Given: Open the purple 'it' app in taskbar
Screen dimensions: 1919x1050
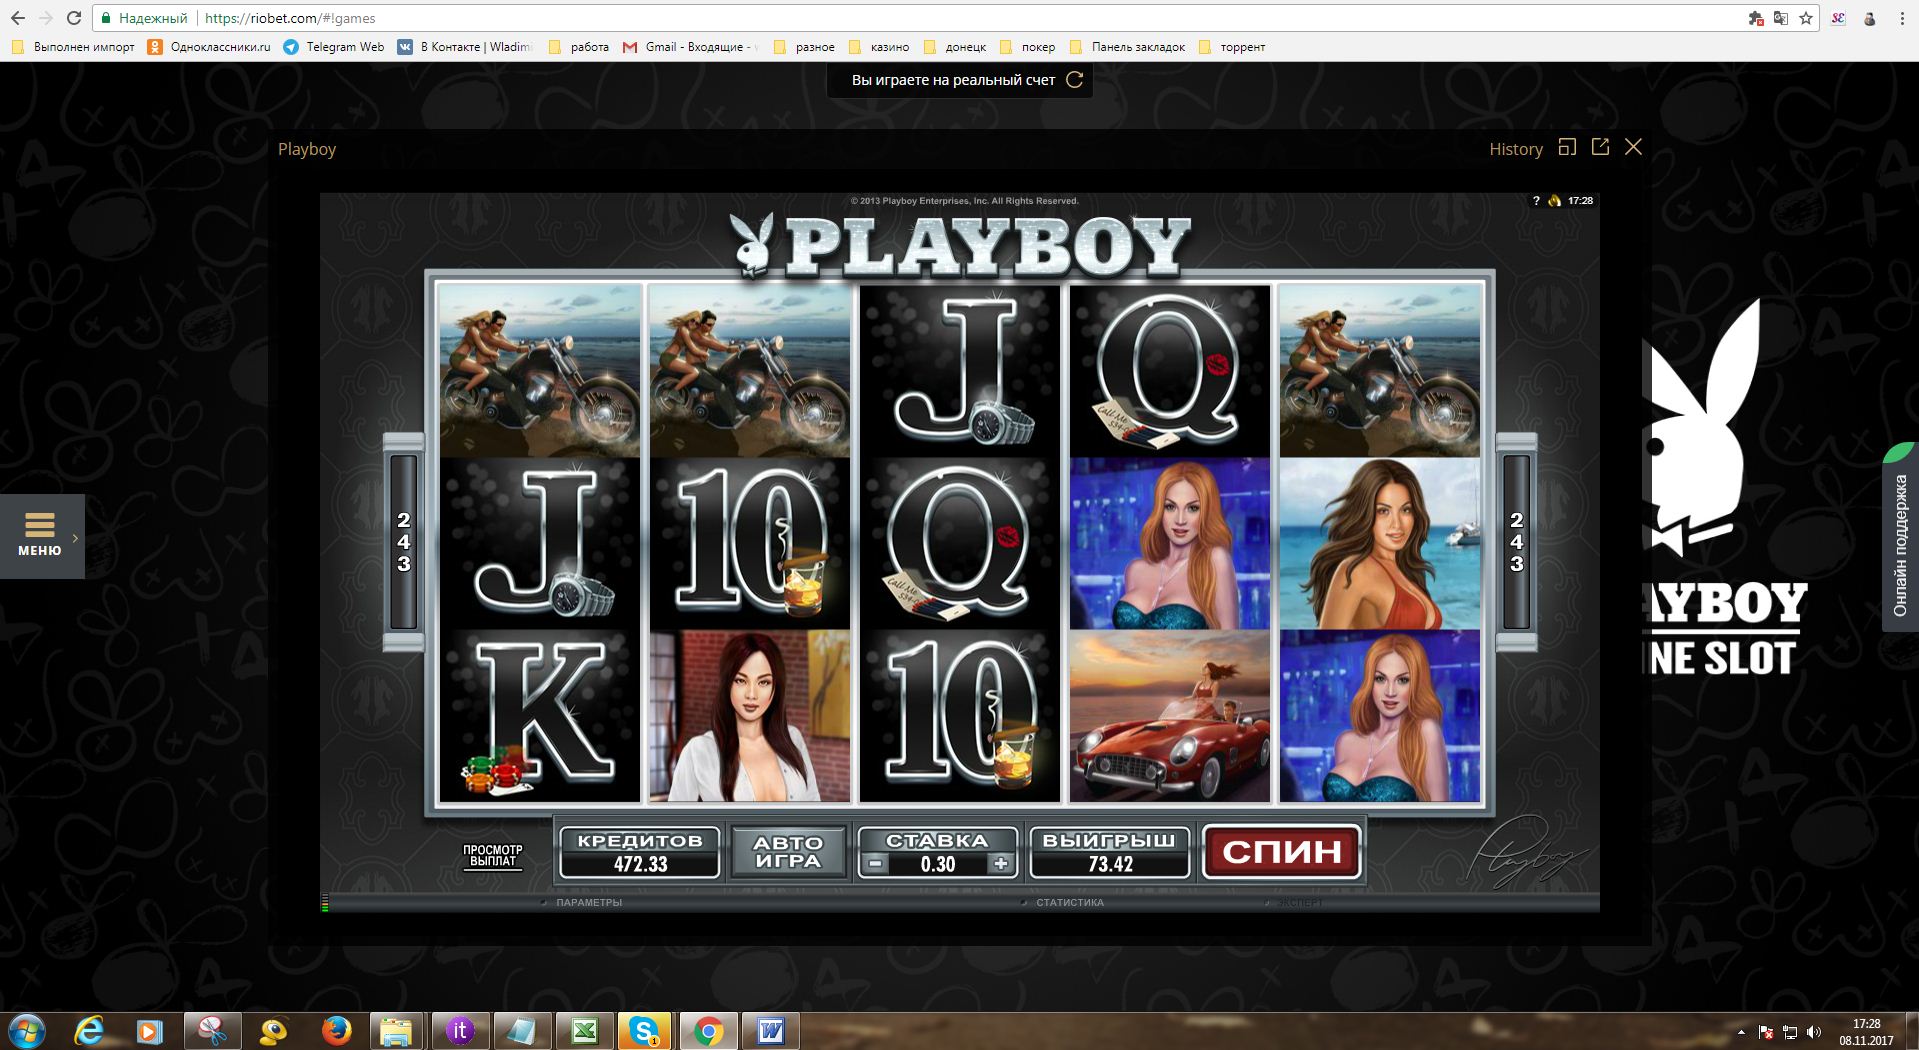Looking at the screenshot, I should pos(459,1031).
